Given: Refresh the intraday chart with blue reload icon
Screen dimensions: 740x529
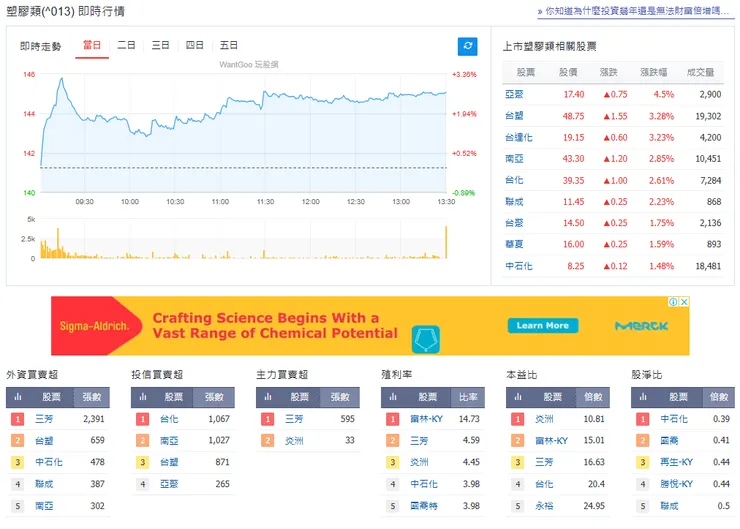Looking at the screenshot, I should 467,46.
